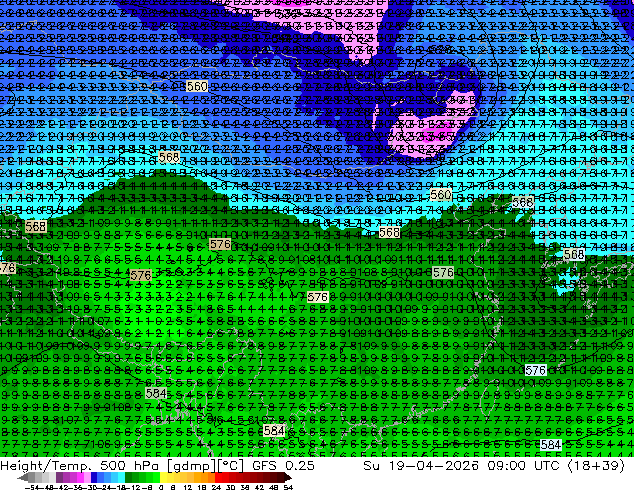634x490 pixels.
Task: Click the '54' legend scale maximum value
Action: pos(287,487)
